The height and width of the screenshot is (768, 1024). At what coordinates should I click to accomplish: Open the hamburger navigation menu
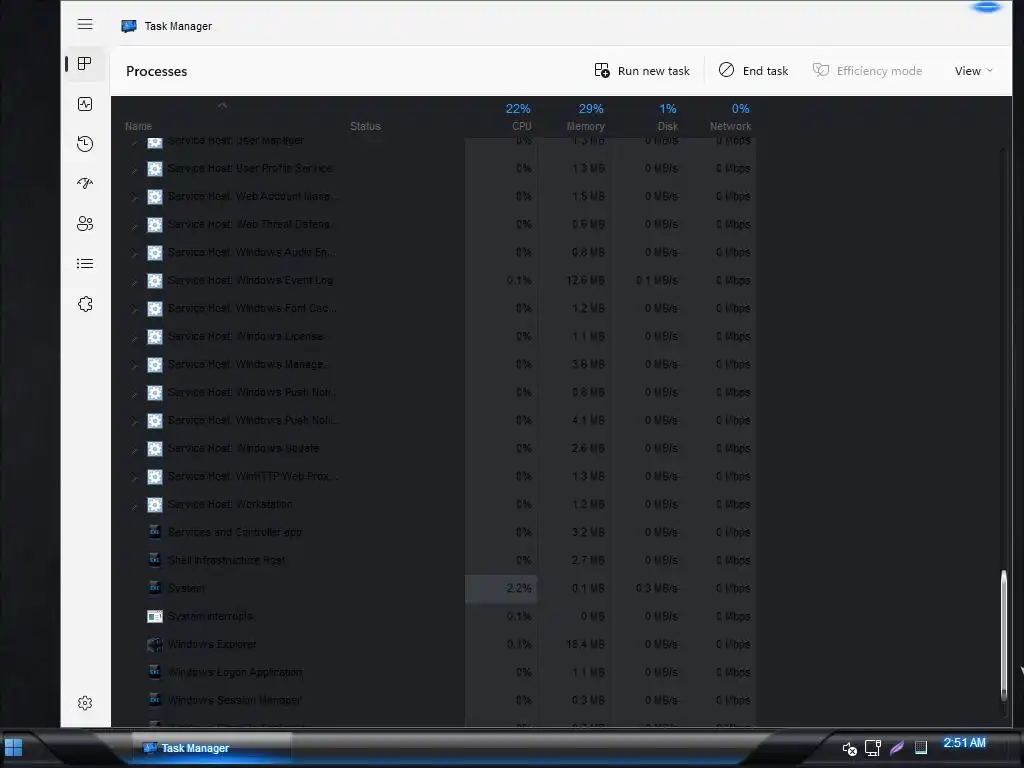[85, 25]
